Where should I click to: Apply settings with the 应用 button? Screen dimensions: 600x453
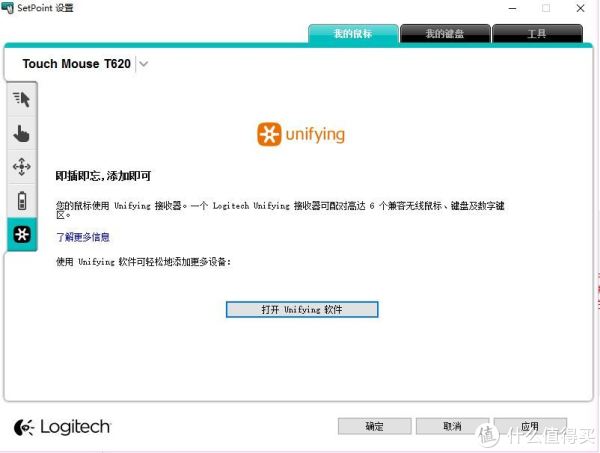(530, 426)
